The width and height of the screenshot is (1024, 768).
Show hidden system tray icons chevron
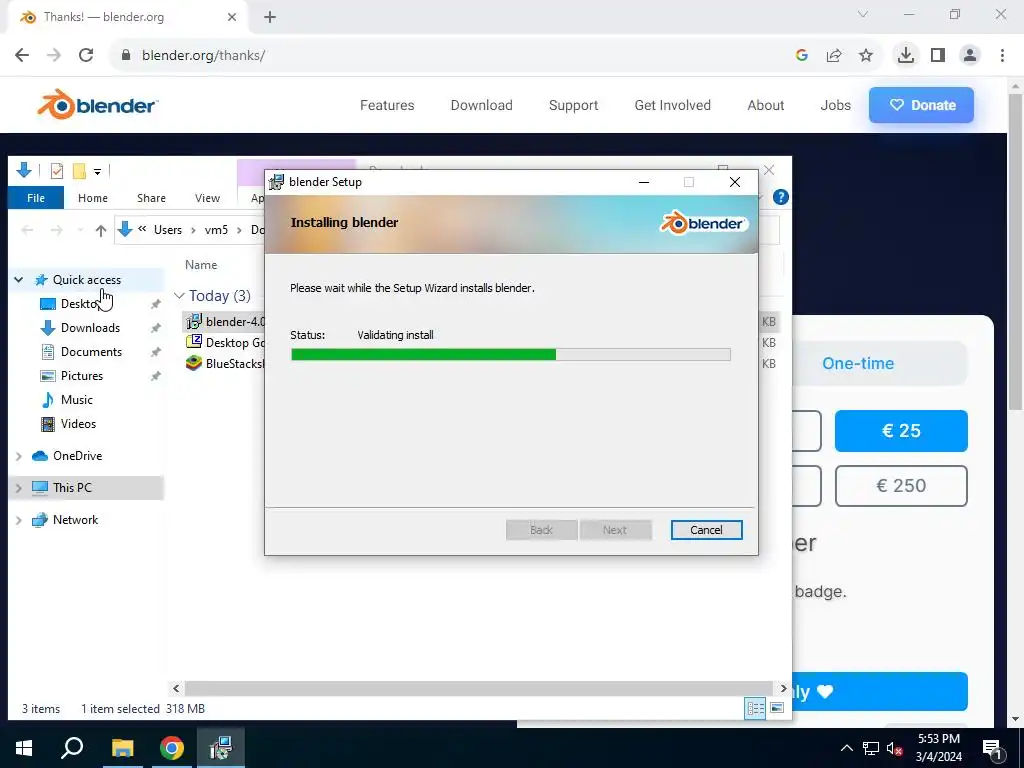point(846,748)
